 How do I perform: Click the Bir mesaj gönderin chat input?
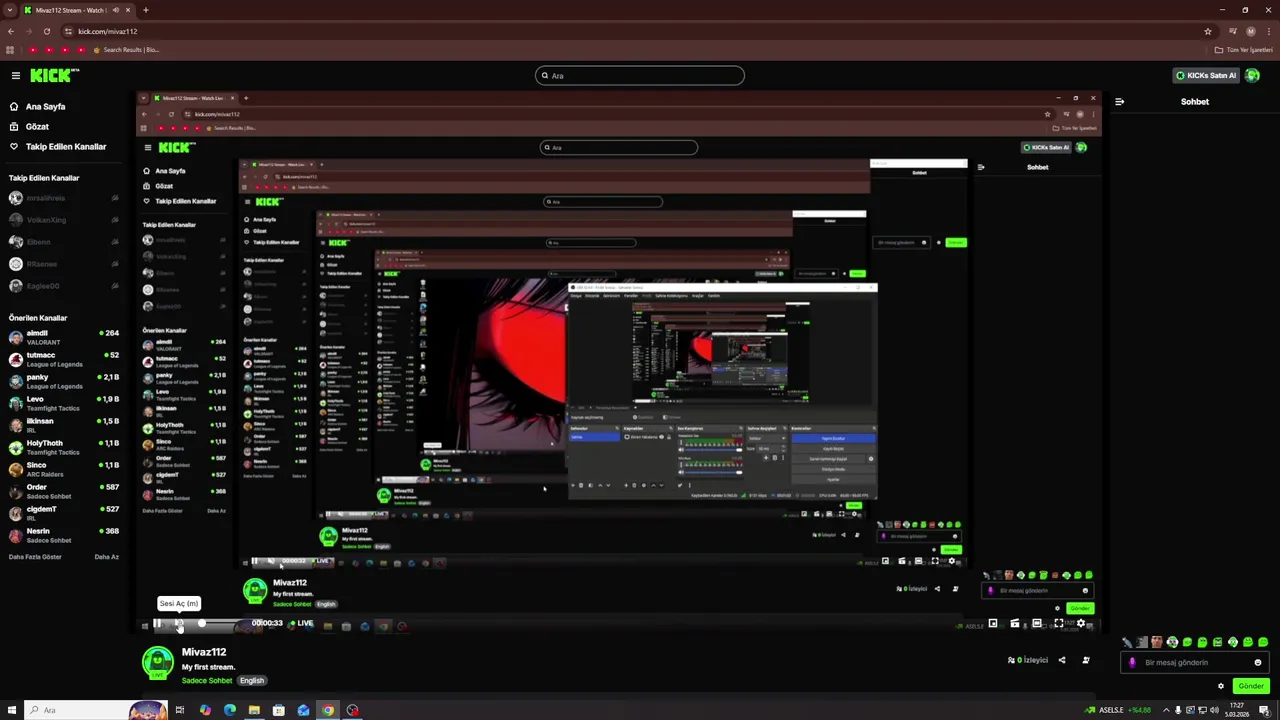[1195, 662]
